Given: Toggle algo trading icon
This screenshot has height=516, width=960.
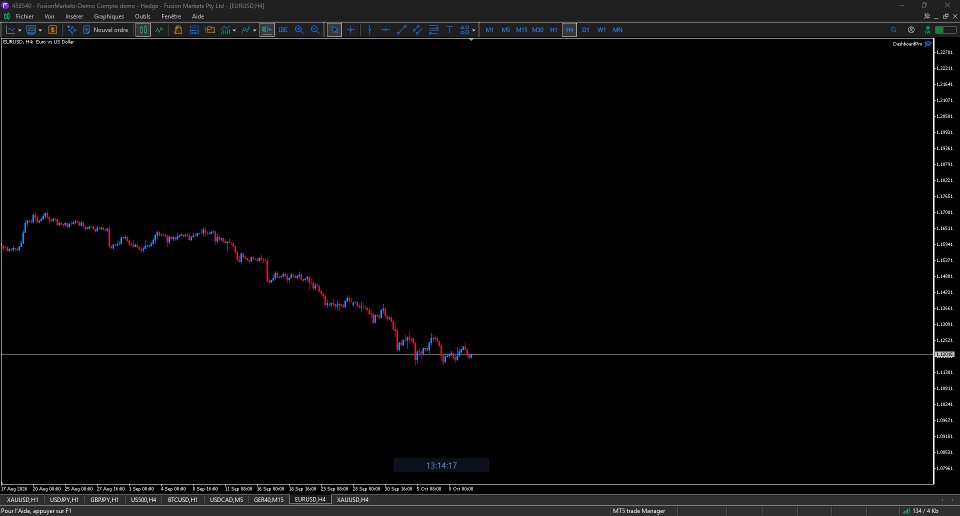Looking at the screenshot, I should 72,29.
